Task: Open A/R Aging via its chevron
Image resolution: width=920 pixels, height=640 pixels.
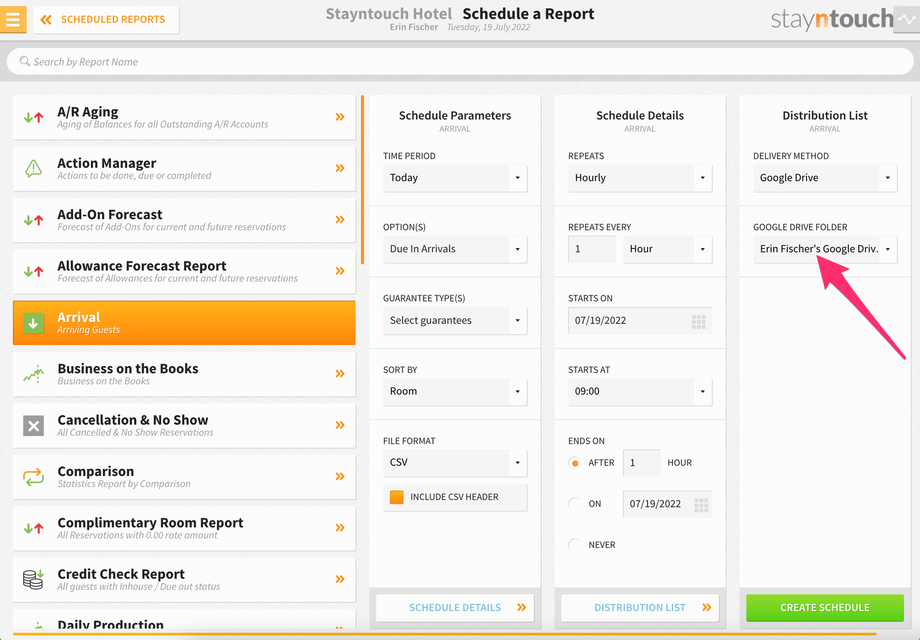Action: click(340, 117)
